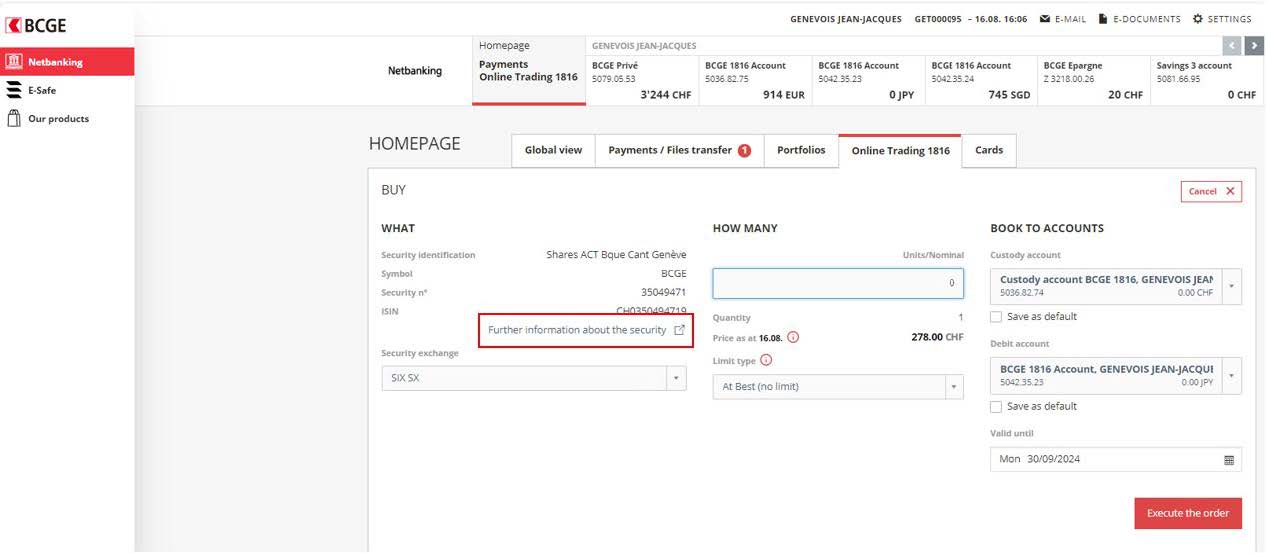Image resolution: width=1267 pixels, height=553 pixels.
Task: Switch to the Online Trading 1816 tab
Action: 900,151
